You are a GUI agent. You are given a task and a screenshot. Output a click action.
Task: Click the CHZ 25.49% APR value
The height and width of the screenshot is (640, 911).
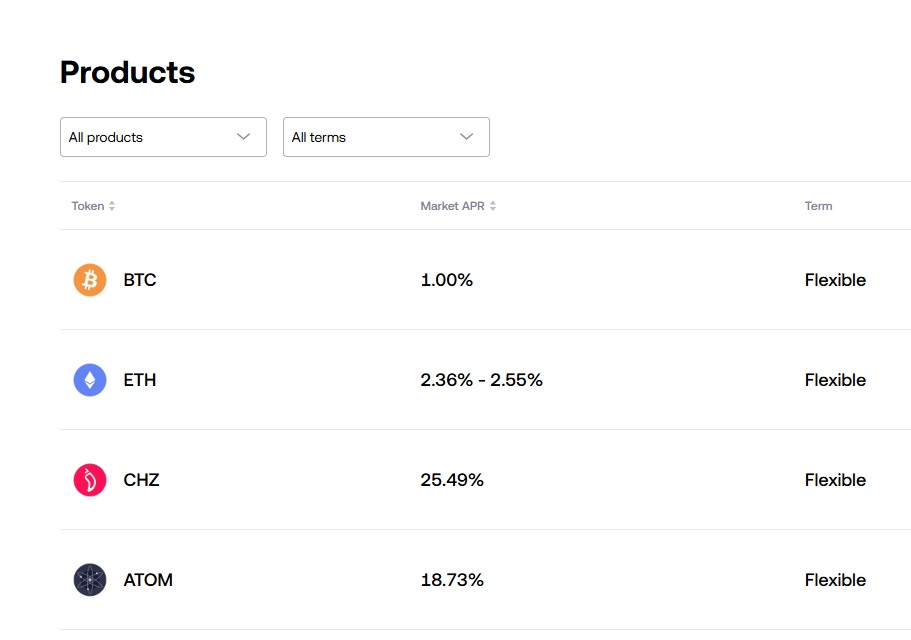452,480
